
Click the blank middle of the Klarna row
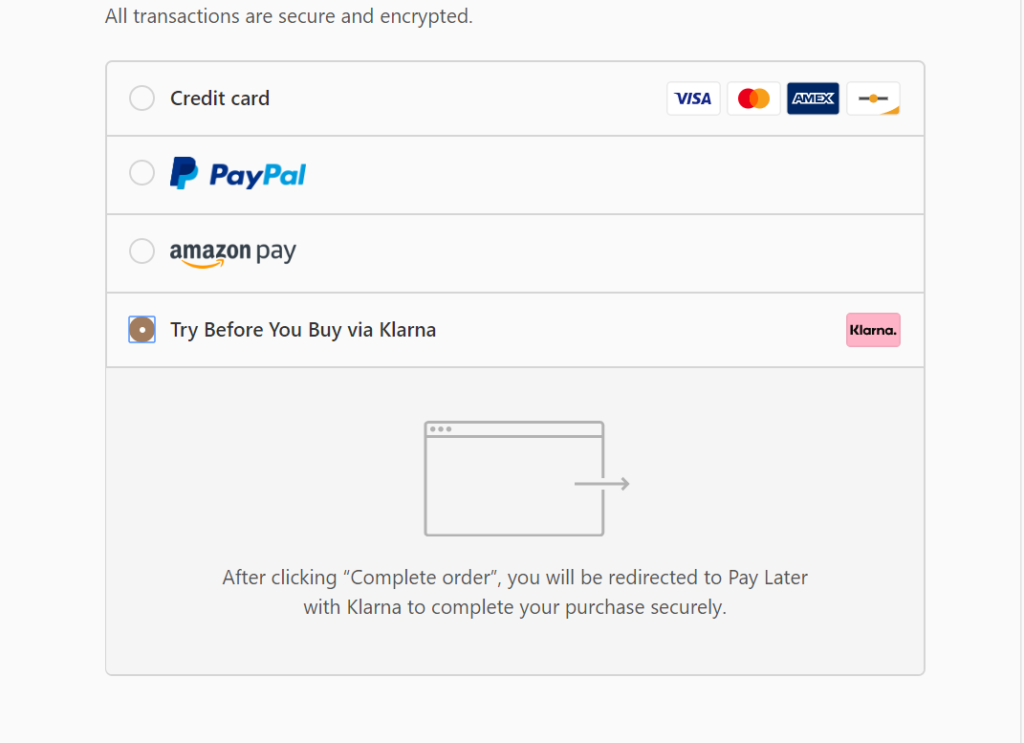[640, 330]
